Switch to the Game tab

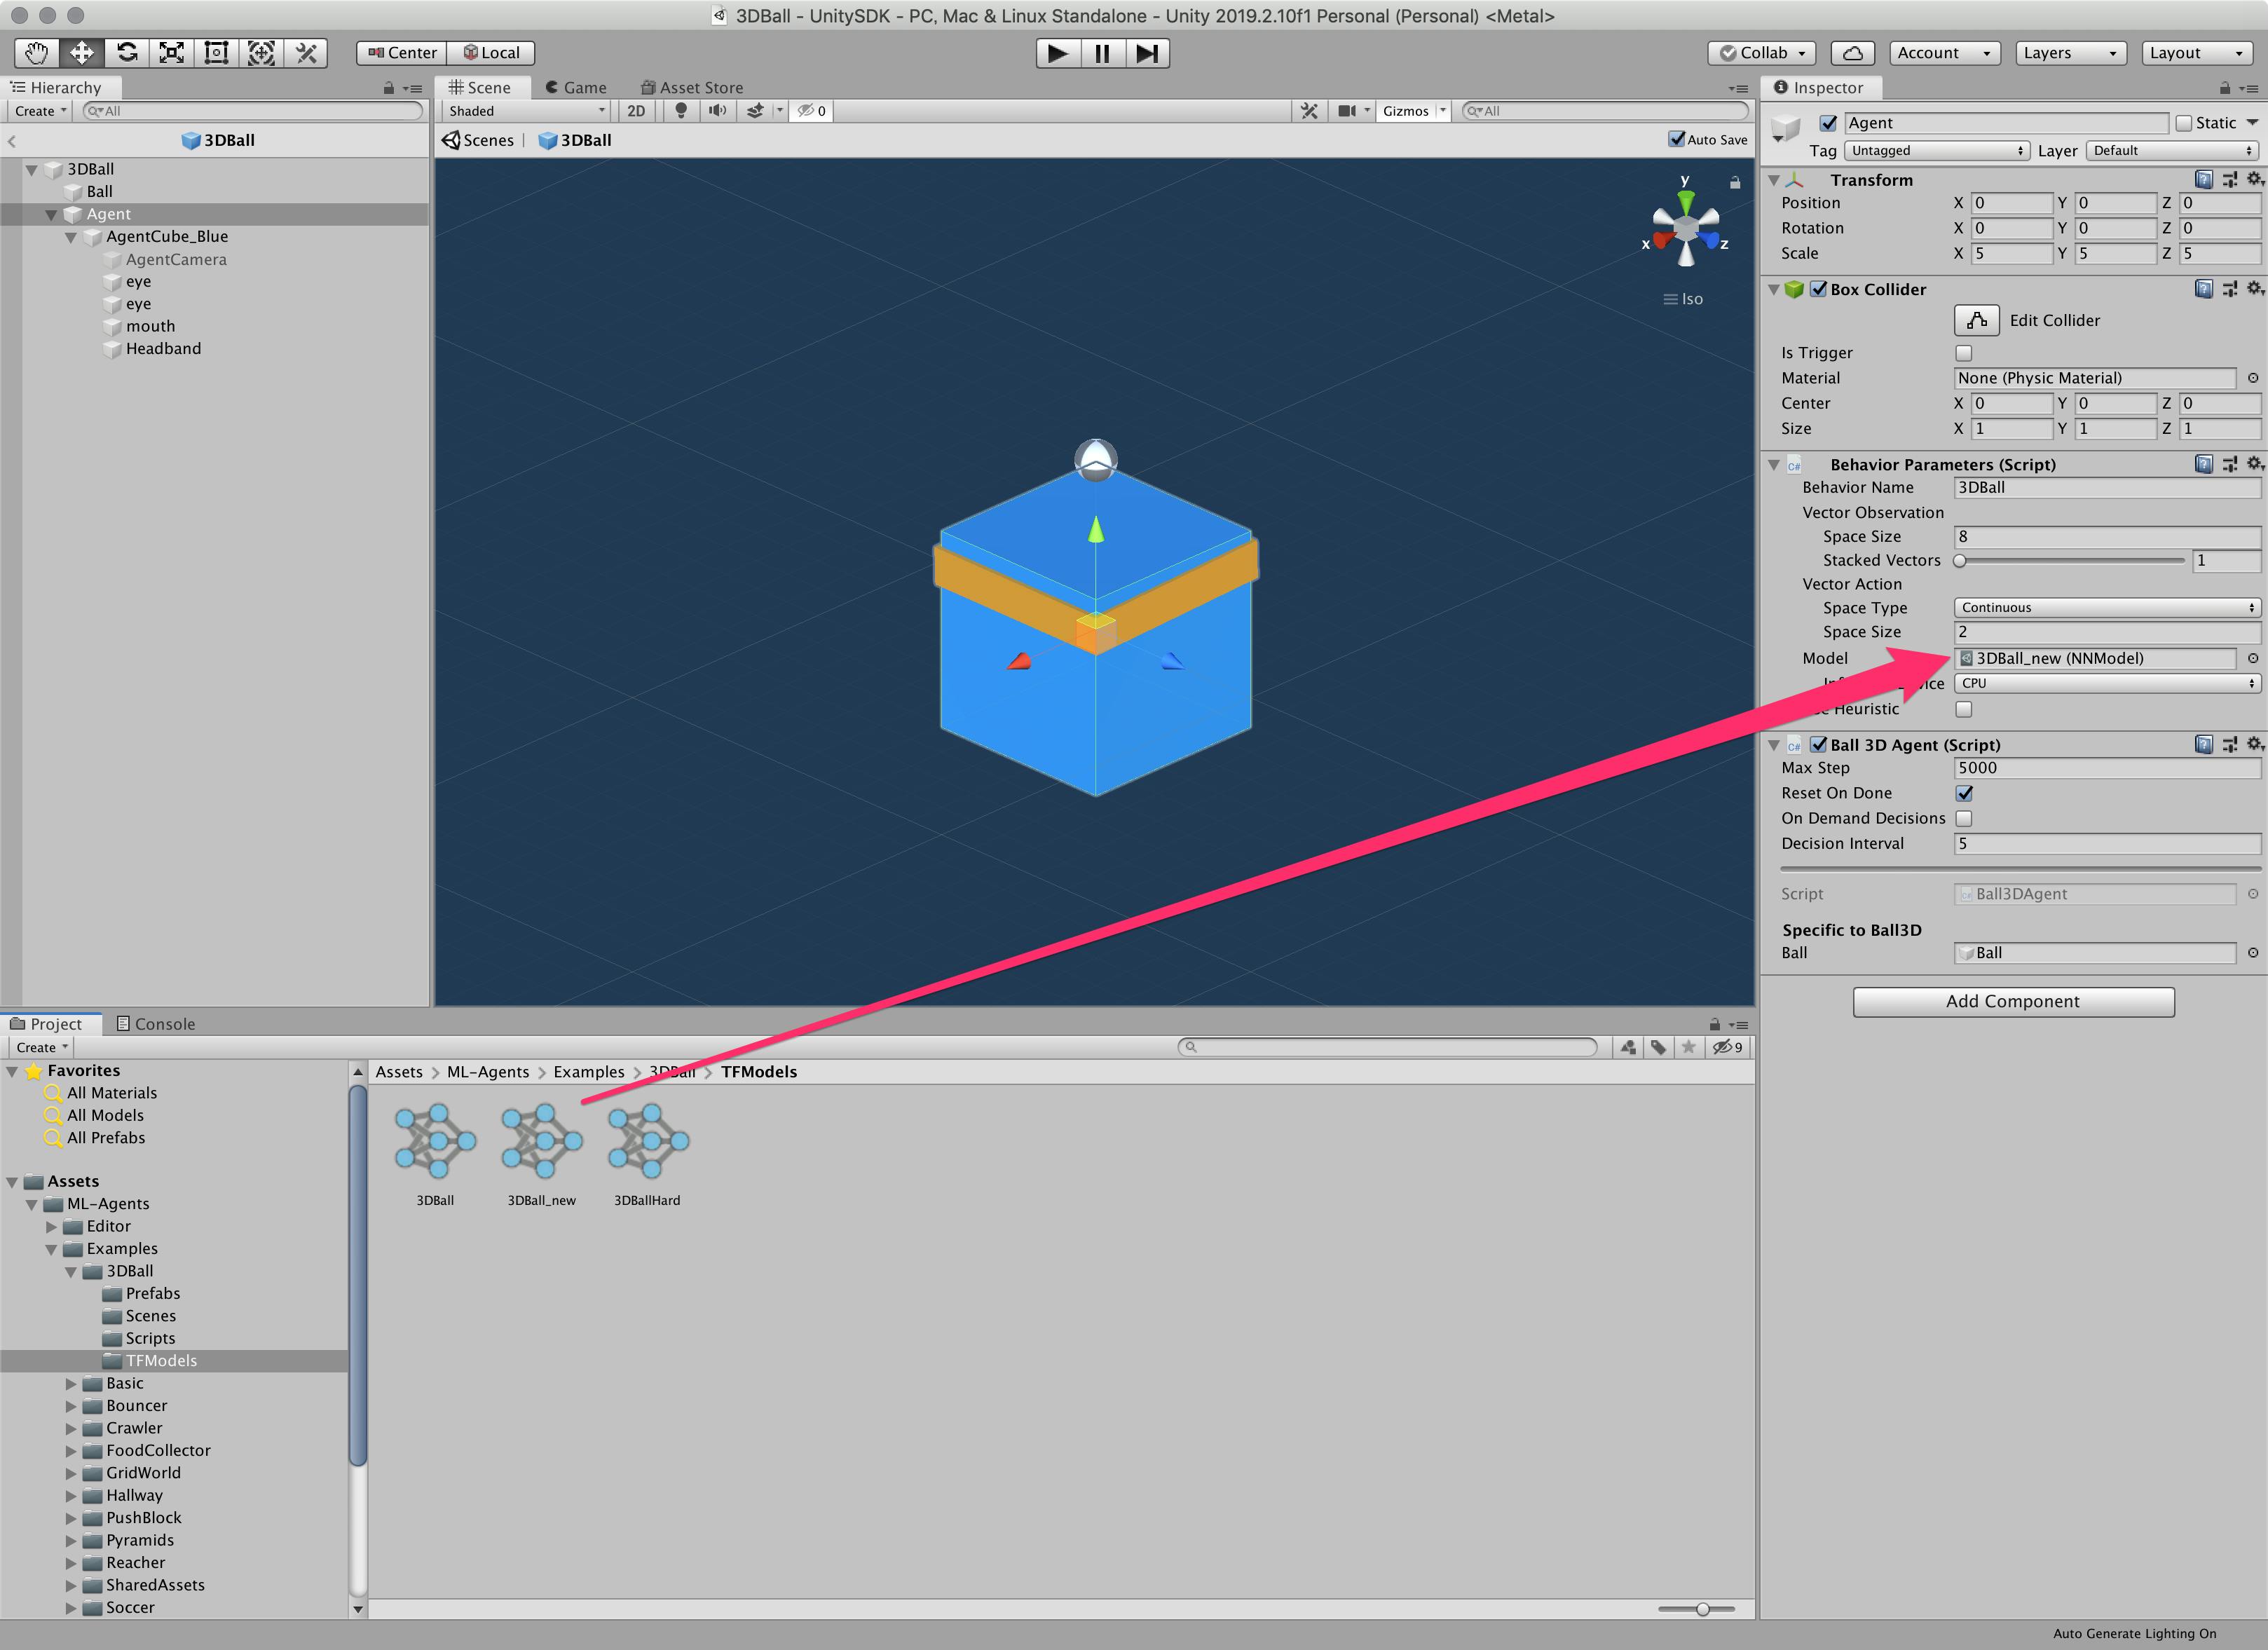coord(577,88)
